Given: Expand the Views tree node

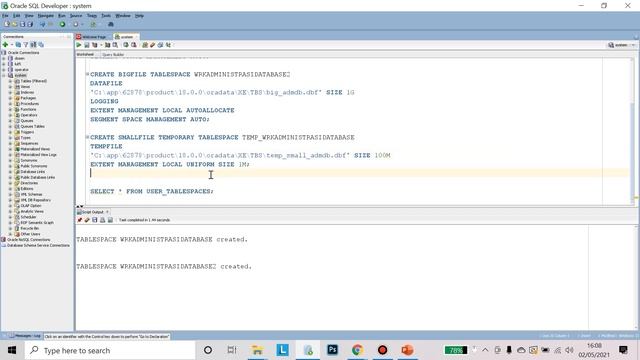Looking at the screenshot, I should [x=10, y=87].
